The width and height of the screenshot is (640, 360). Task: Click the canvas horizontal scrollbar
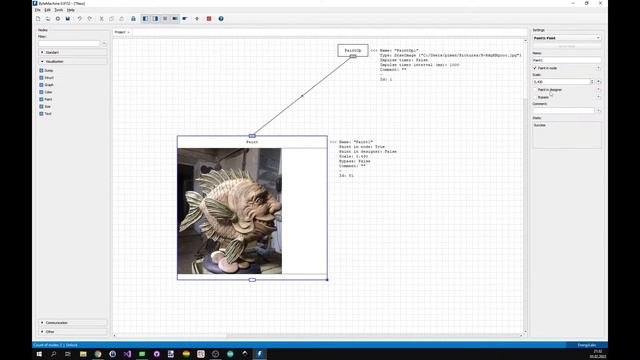(x=318, y=336)
